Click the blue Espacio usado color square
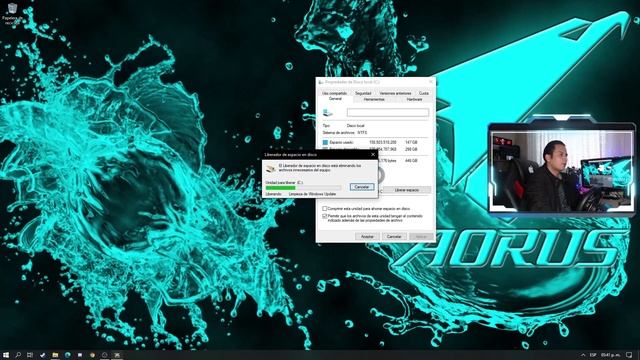640x360 pixels. [x=325, y=142]
